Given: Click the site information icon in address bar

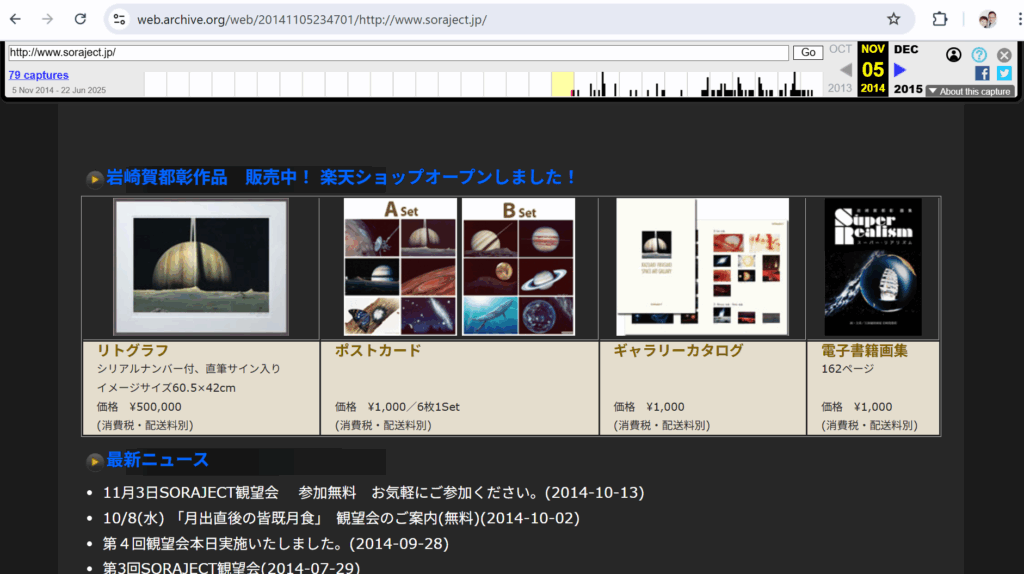Looking at the screenshot, I should (119, 19).
